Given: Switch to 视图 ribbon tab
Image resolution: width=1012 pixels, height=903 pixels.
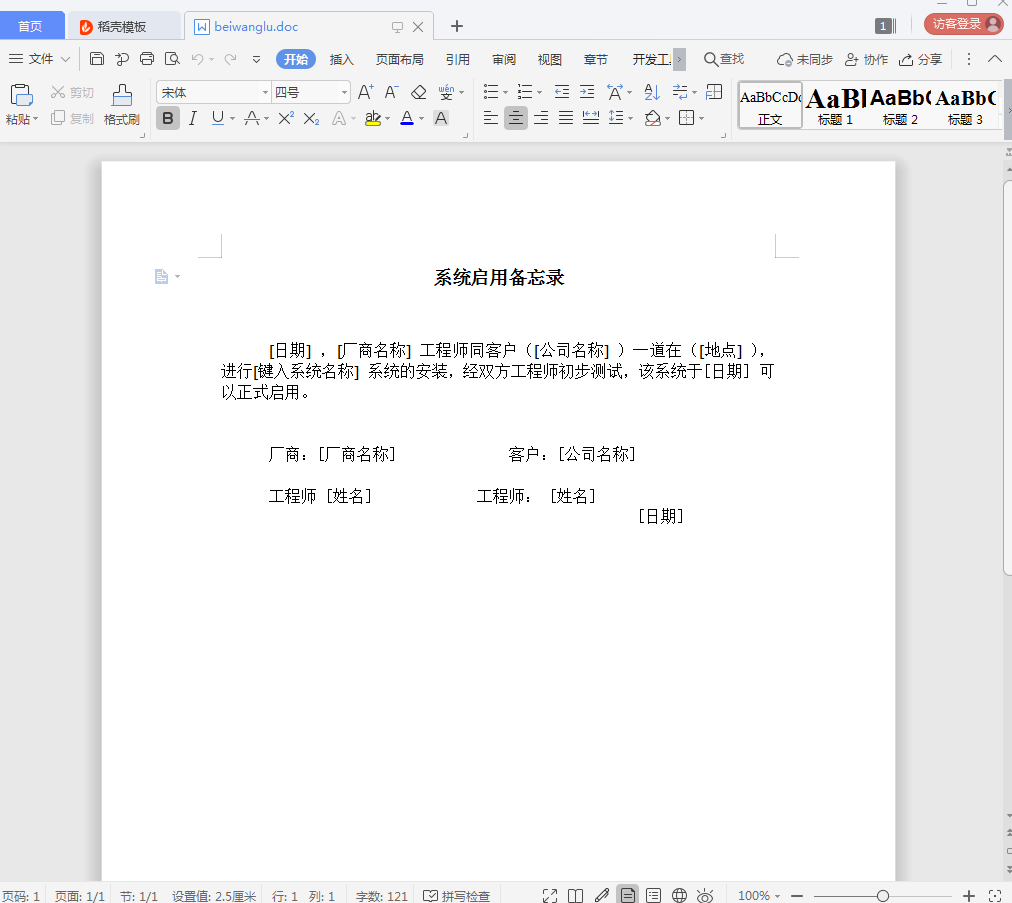Looking at the screenshot, I should pyautogui.click(x=550, y=59).
